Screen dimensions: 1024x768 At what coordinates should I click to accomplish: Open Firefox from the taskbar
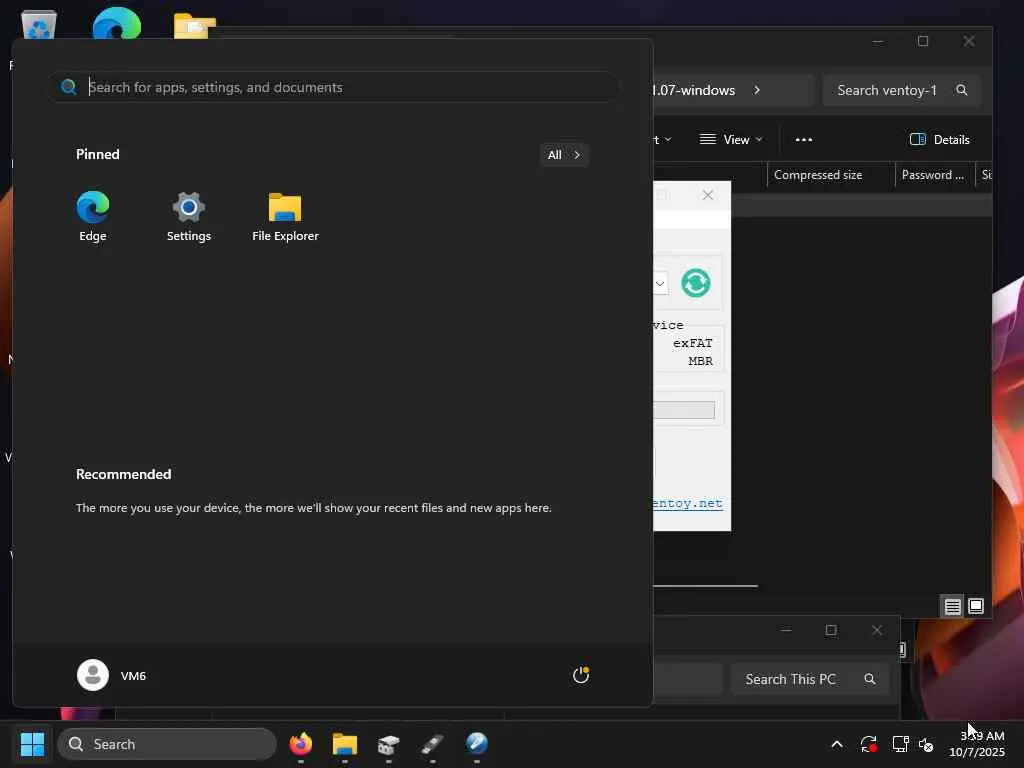[x=301, y=744]
